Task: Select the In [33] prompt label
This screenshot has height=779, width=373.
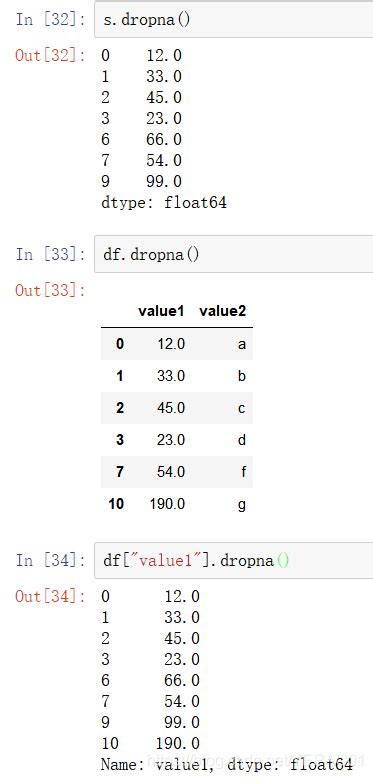Action: [51, 254]
